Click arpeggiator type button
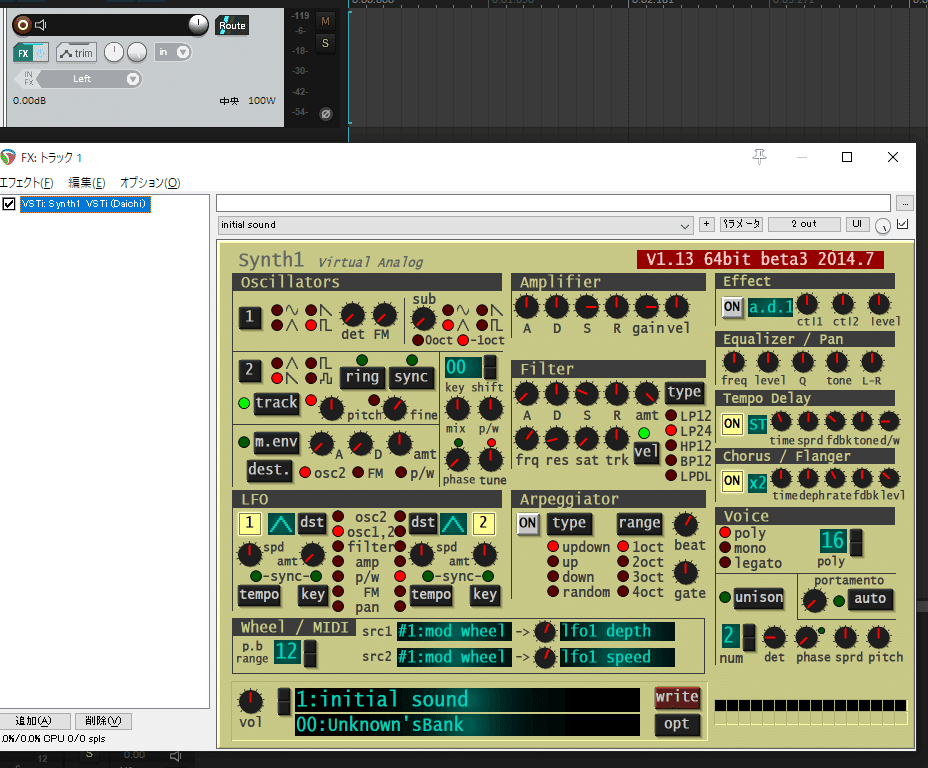The width and height of the screenshot is (928, 768). pos(569,524)
